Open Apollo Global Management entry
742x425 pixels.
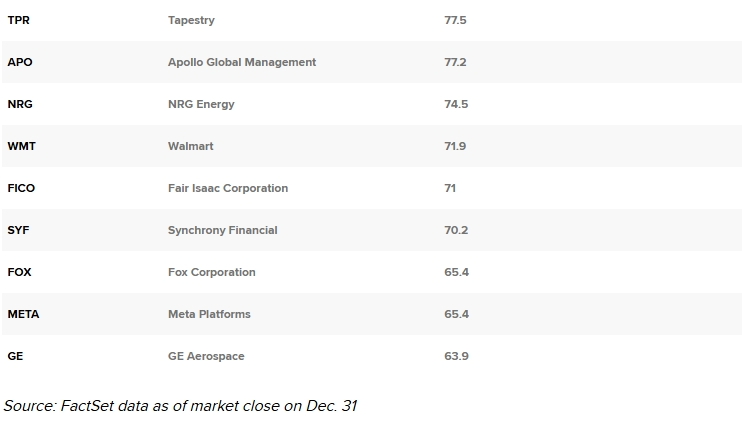click(x=242, y=62)
